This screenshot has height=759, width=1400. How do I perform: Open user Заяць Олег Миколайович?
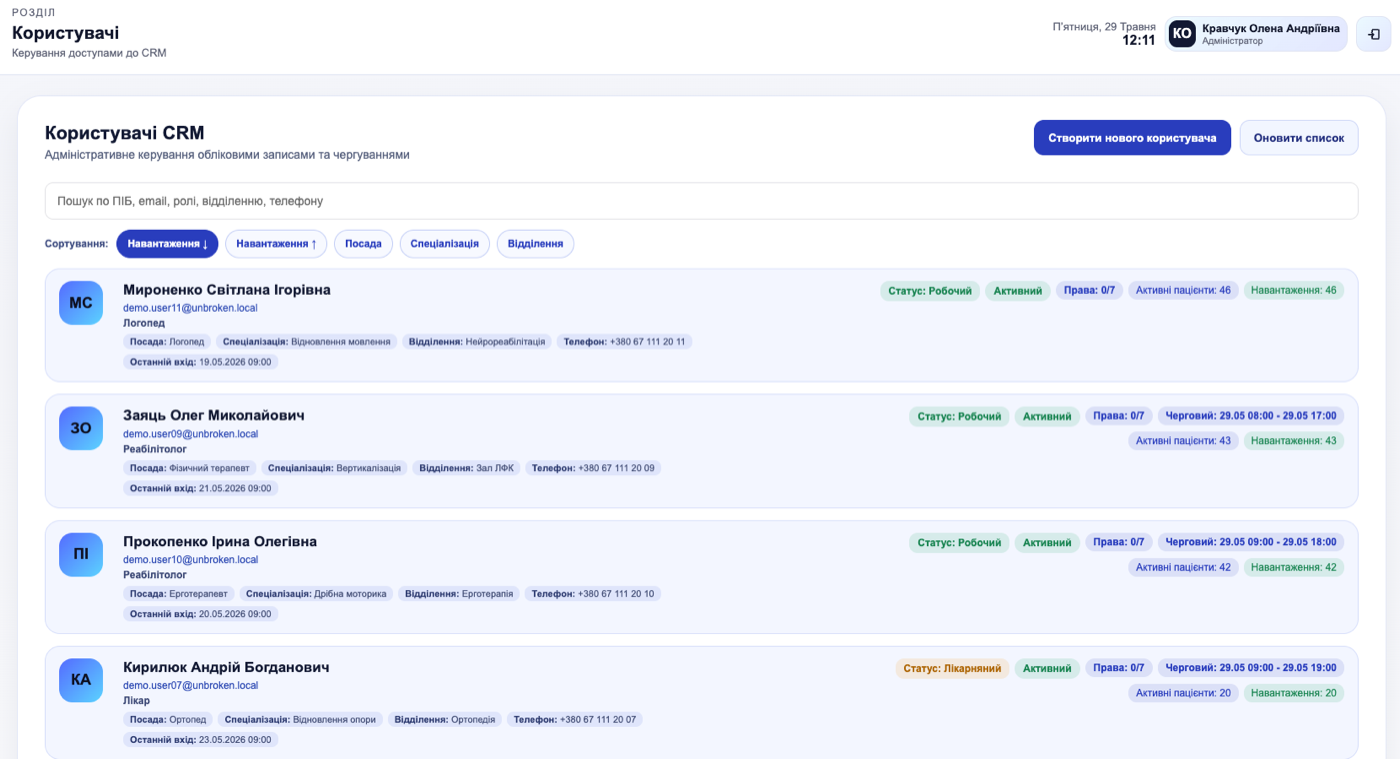point(214,415)
